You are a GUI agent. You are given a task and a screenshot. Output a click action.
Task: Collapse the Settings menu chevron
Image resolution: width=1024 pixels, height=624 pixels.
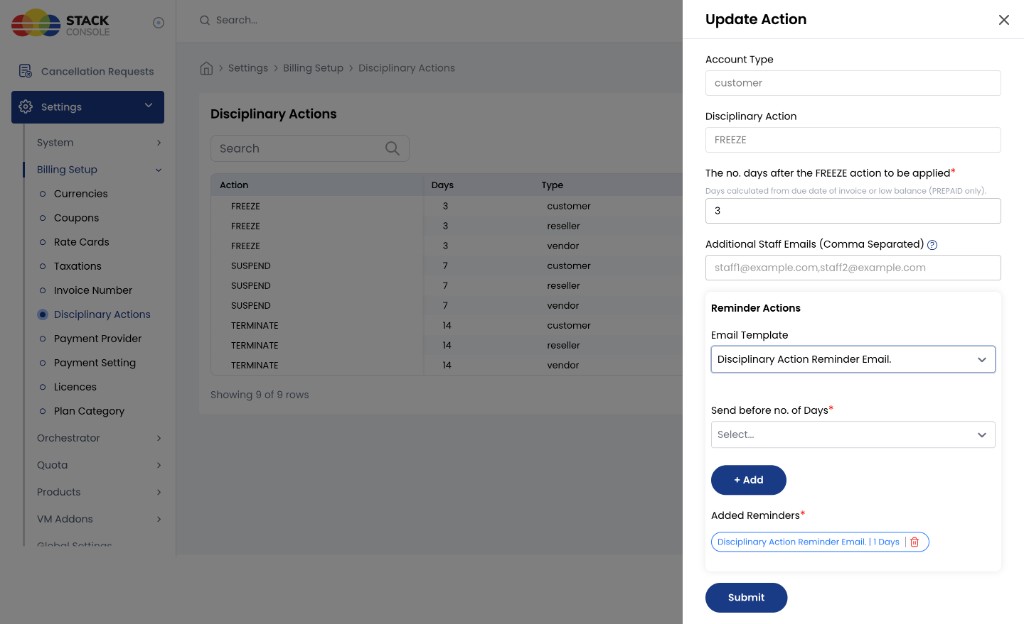coord(148,106)
